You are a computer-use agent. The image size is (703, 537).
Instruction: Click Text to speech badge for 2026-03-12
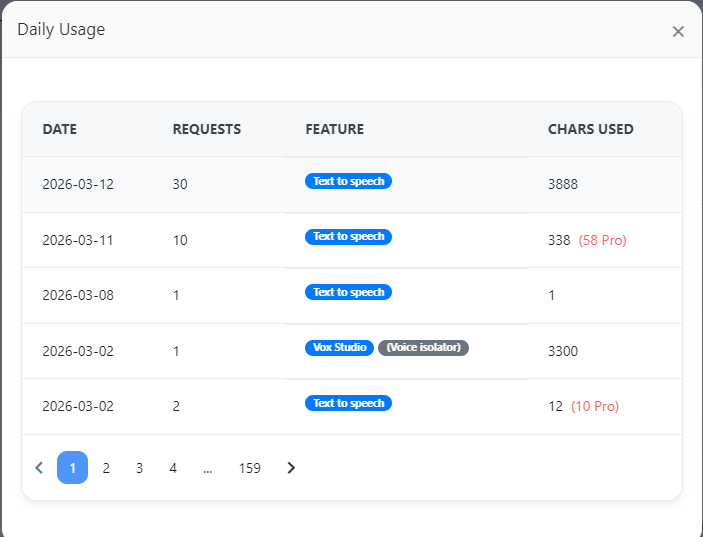point(348,181)
